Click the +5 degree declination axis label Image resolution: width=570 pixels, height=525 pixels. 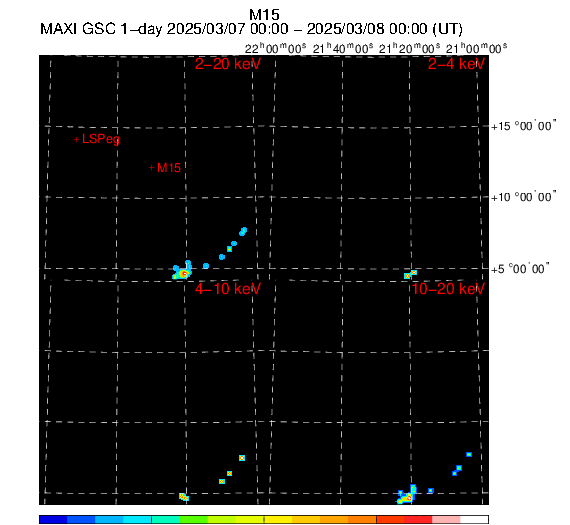click(520, 269)
